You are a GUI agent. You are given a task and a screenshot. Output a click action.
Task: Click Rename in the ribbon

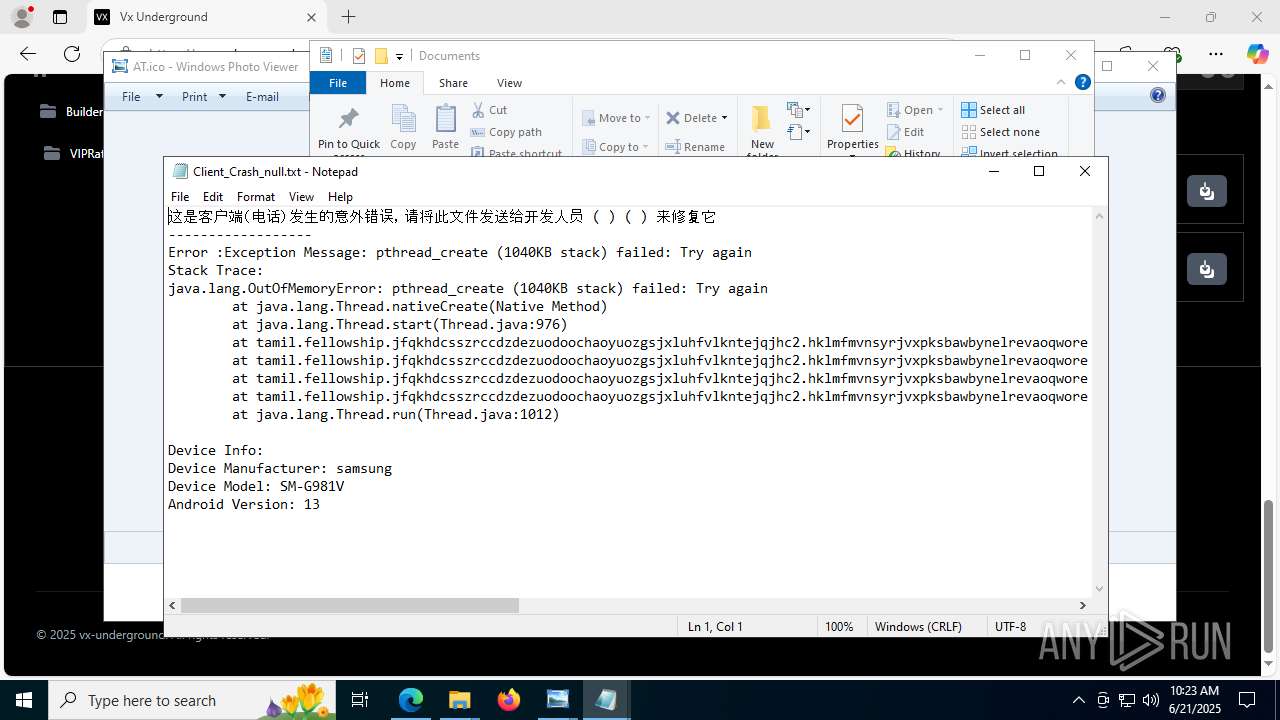[695, 147]
